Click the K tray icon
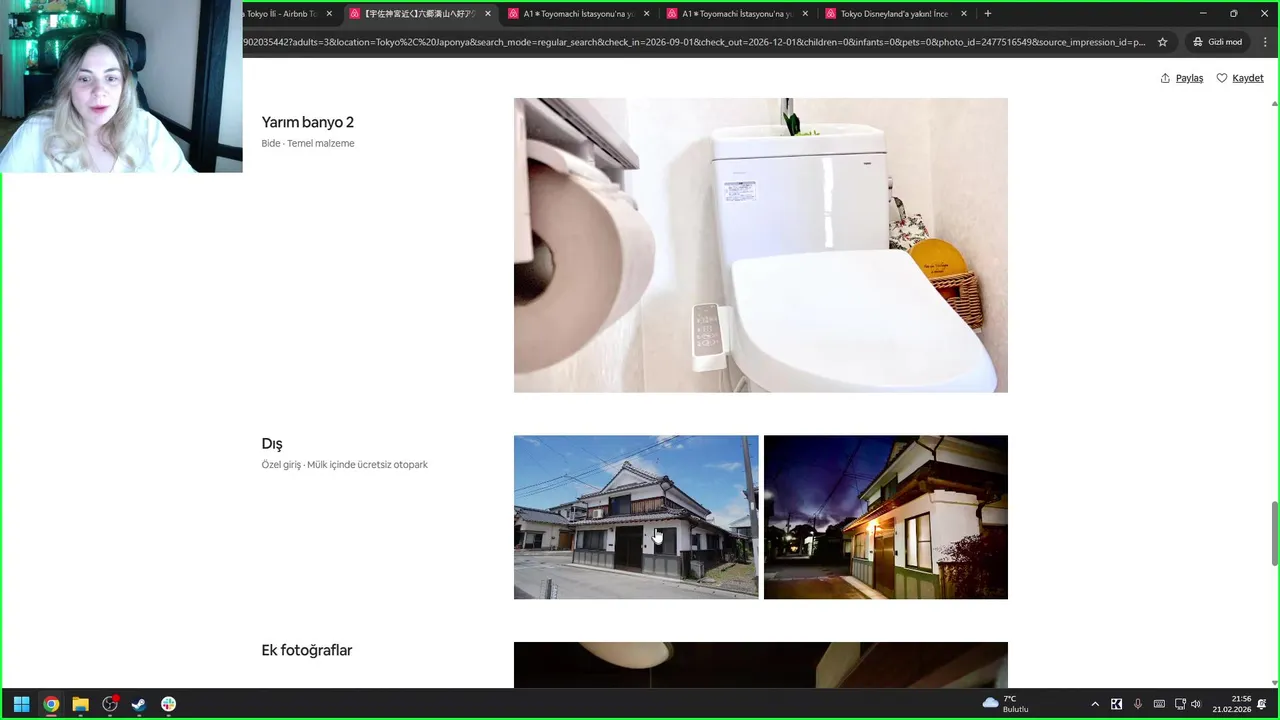The width and height of the screenshot is (1280, 720). [x=1116, y=704]
